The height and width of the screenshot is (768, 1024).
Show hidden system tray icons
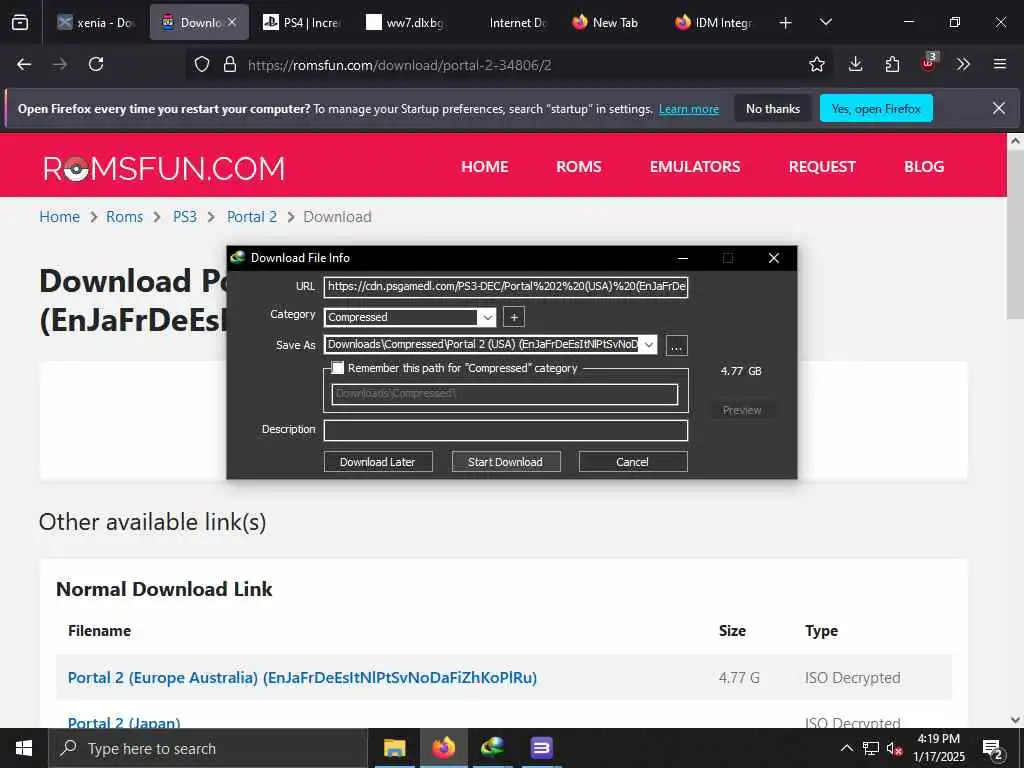click(x=846, y=748)
